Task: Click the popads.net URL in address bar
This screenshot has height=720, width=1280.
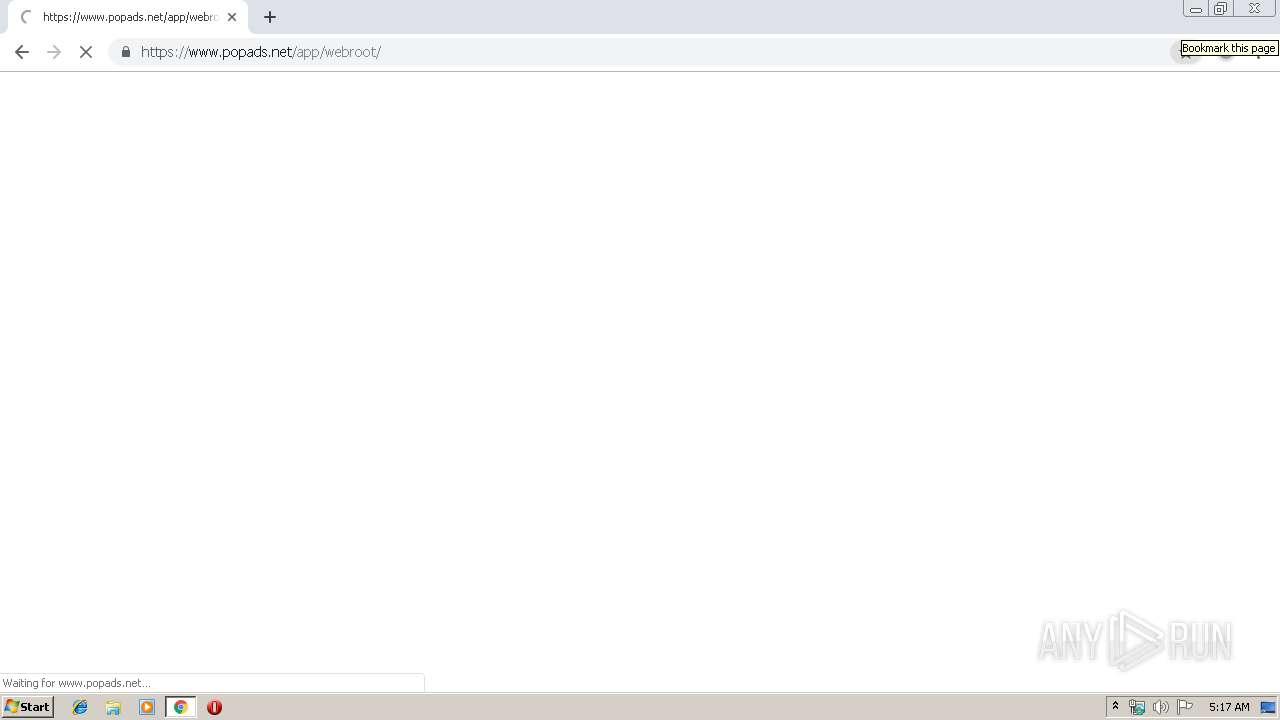Action: [261, 52]
